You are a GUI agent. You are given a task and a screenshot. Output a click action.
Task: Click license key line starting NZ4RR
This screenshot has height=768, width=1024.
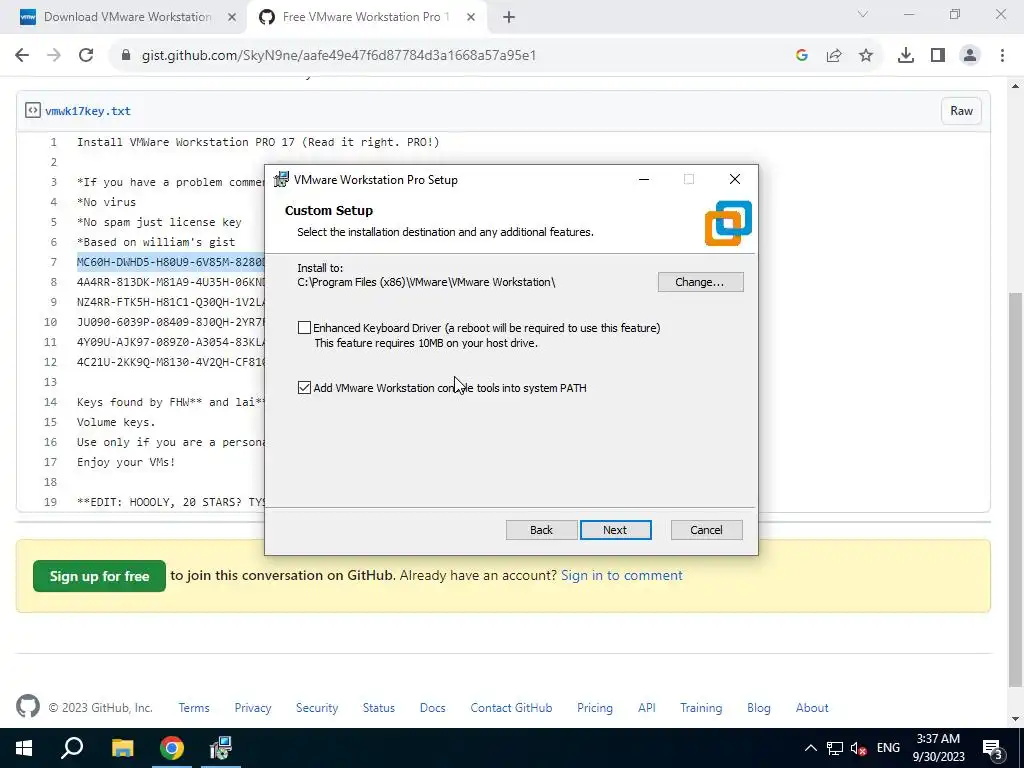(170, 302)
